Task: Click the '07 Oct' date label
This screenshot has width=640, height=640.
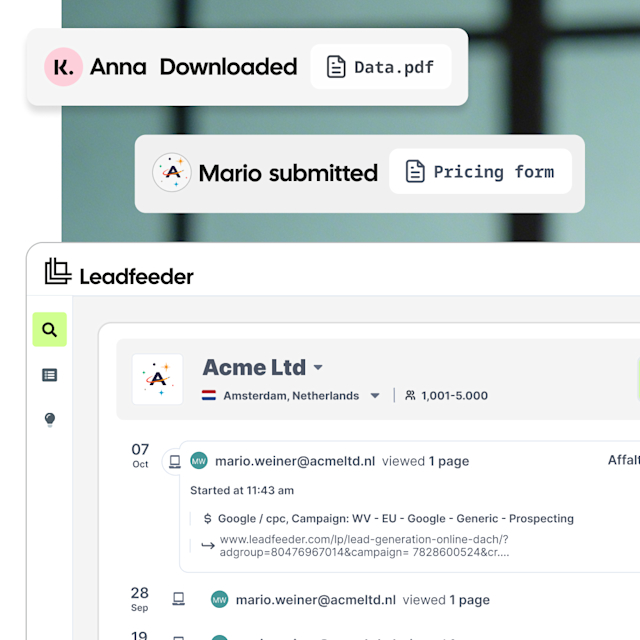Action: (x=140, y=455)
